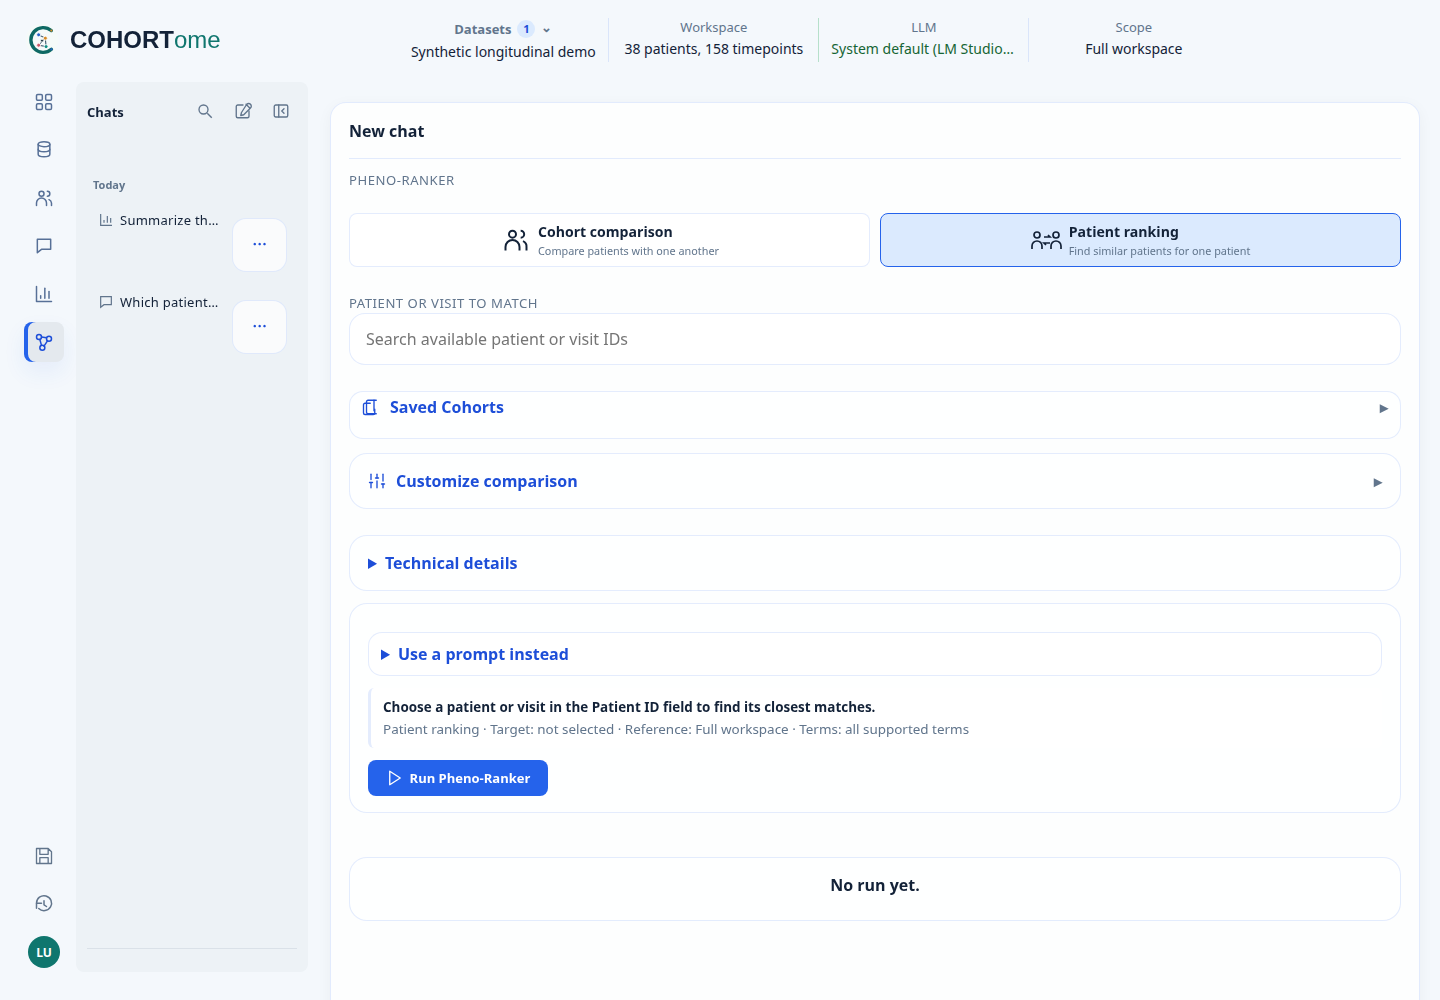
Task: Click the COHORTome logo
Action: click(125, 40)
